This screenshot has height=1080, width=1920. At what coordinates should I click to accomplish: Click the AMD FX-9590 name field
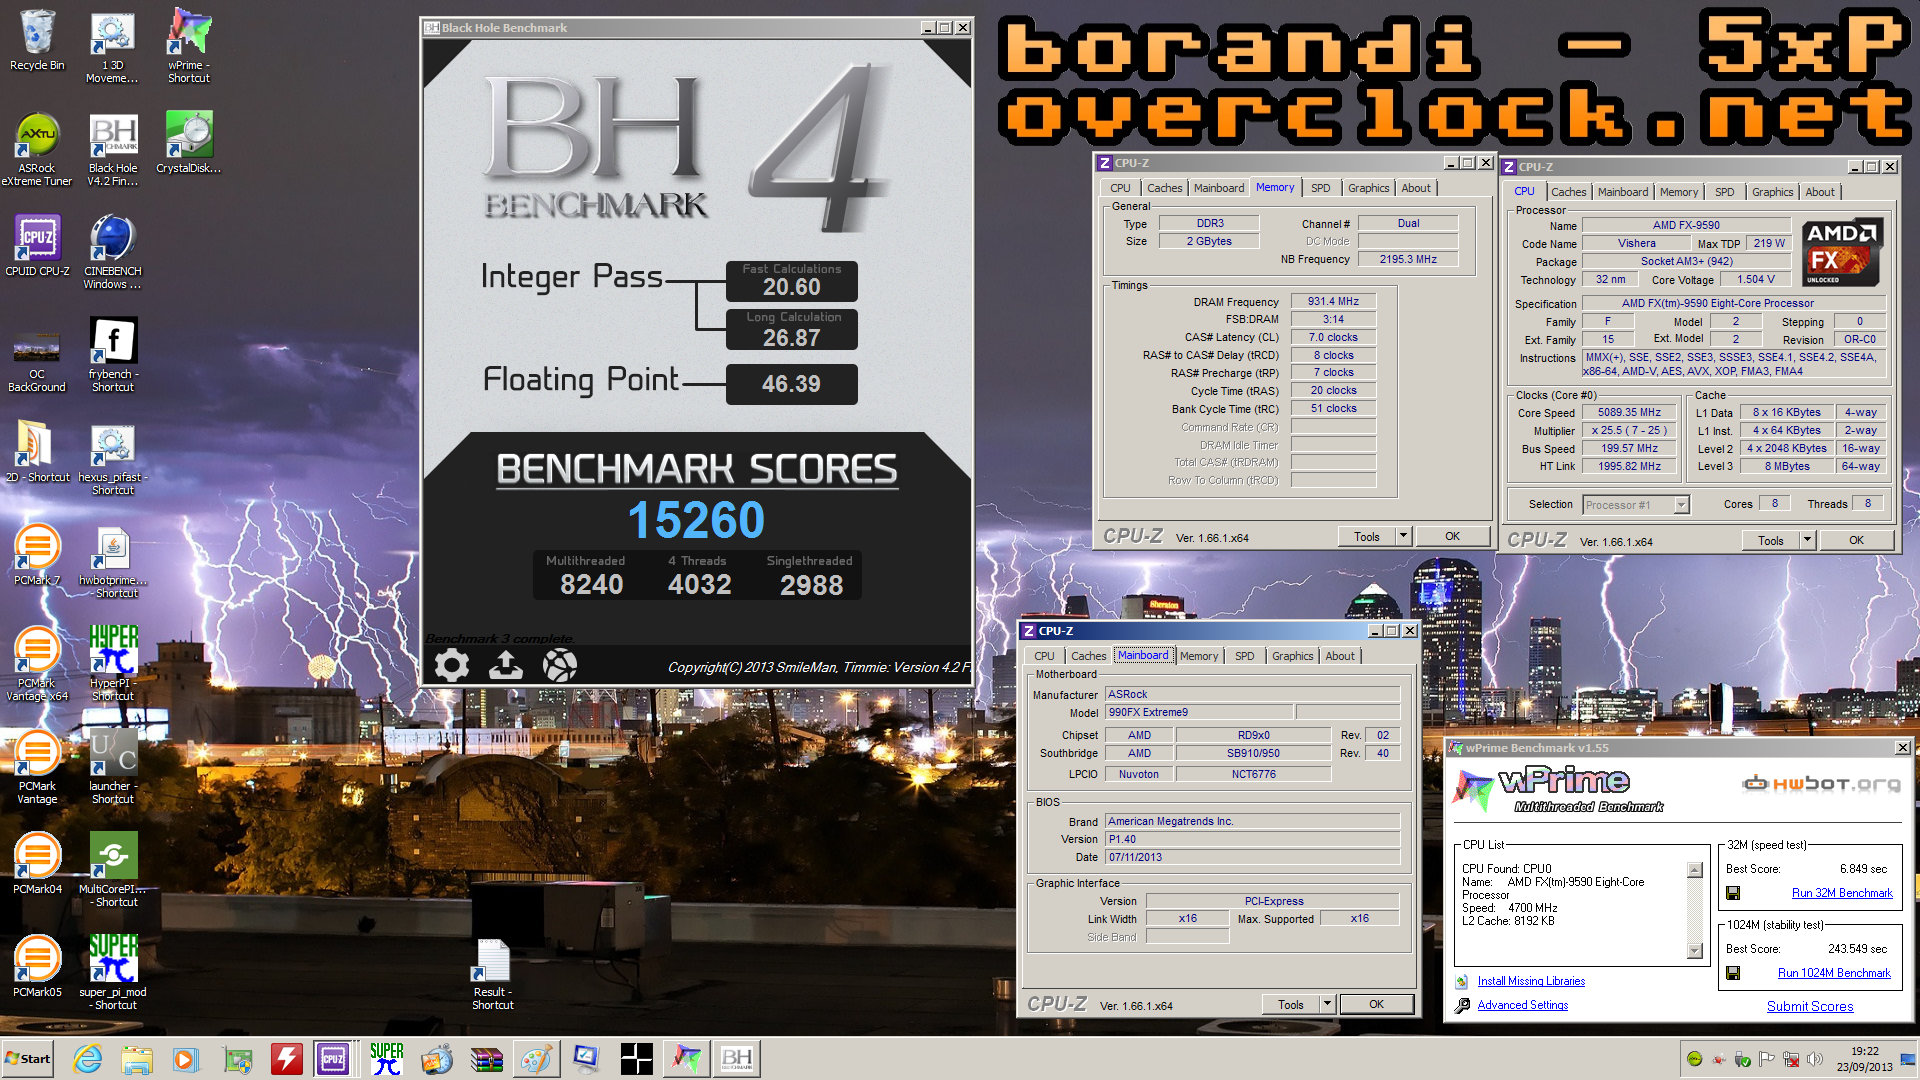pyautogui.click(x=1686, y=225)
